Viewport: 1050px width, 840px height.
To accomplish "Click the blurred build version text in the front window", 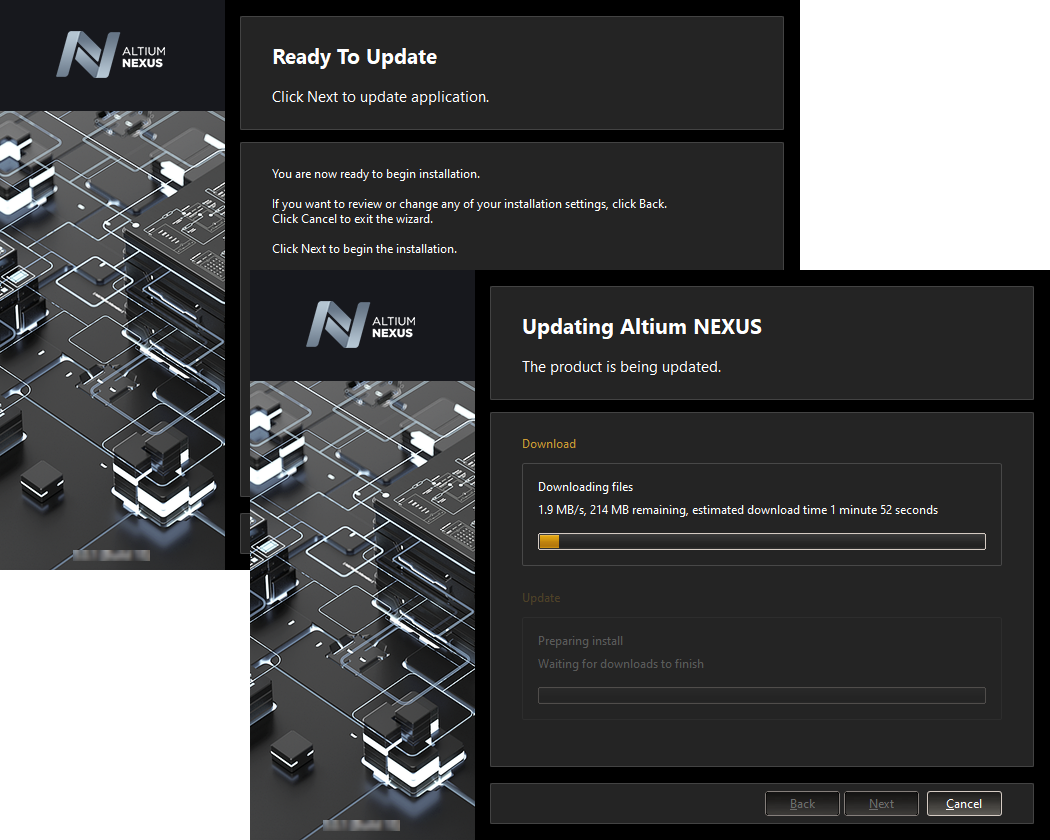I will point(361,826).
